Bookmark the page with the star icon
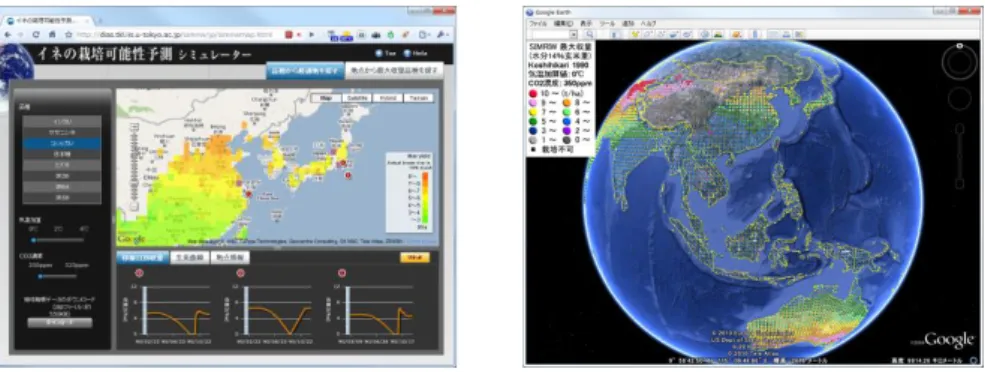The height and width of the screenshot is (372, 985). [68, 35]
